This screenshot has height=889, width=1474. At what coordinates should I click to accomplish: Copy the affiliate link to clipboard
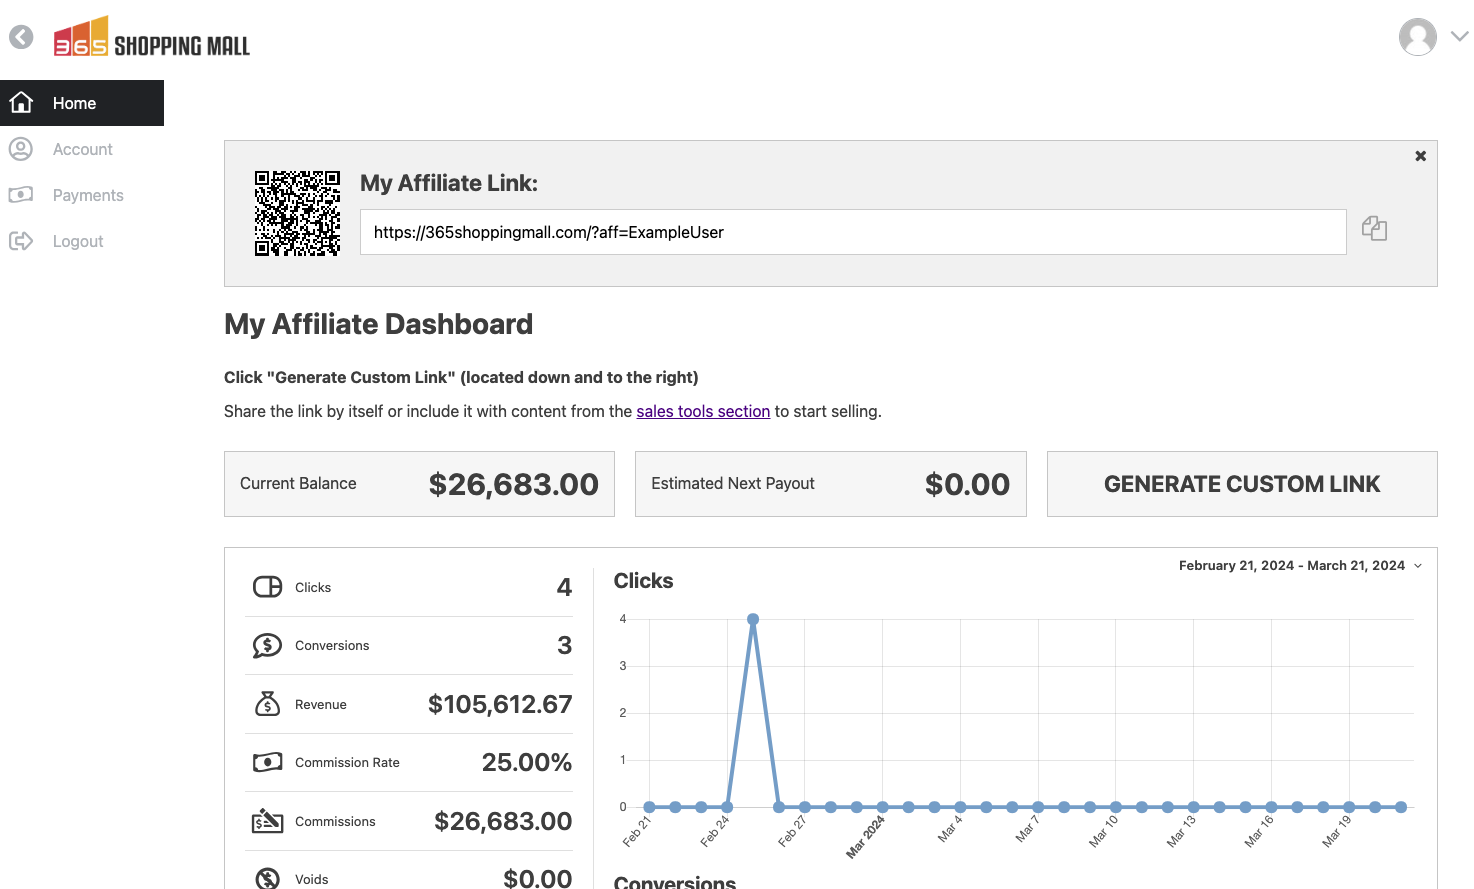pyautogui.click(x=1374, y=229)
